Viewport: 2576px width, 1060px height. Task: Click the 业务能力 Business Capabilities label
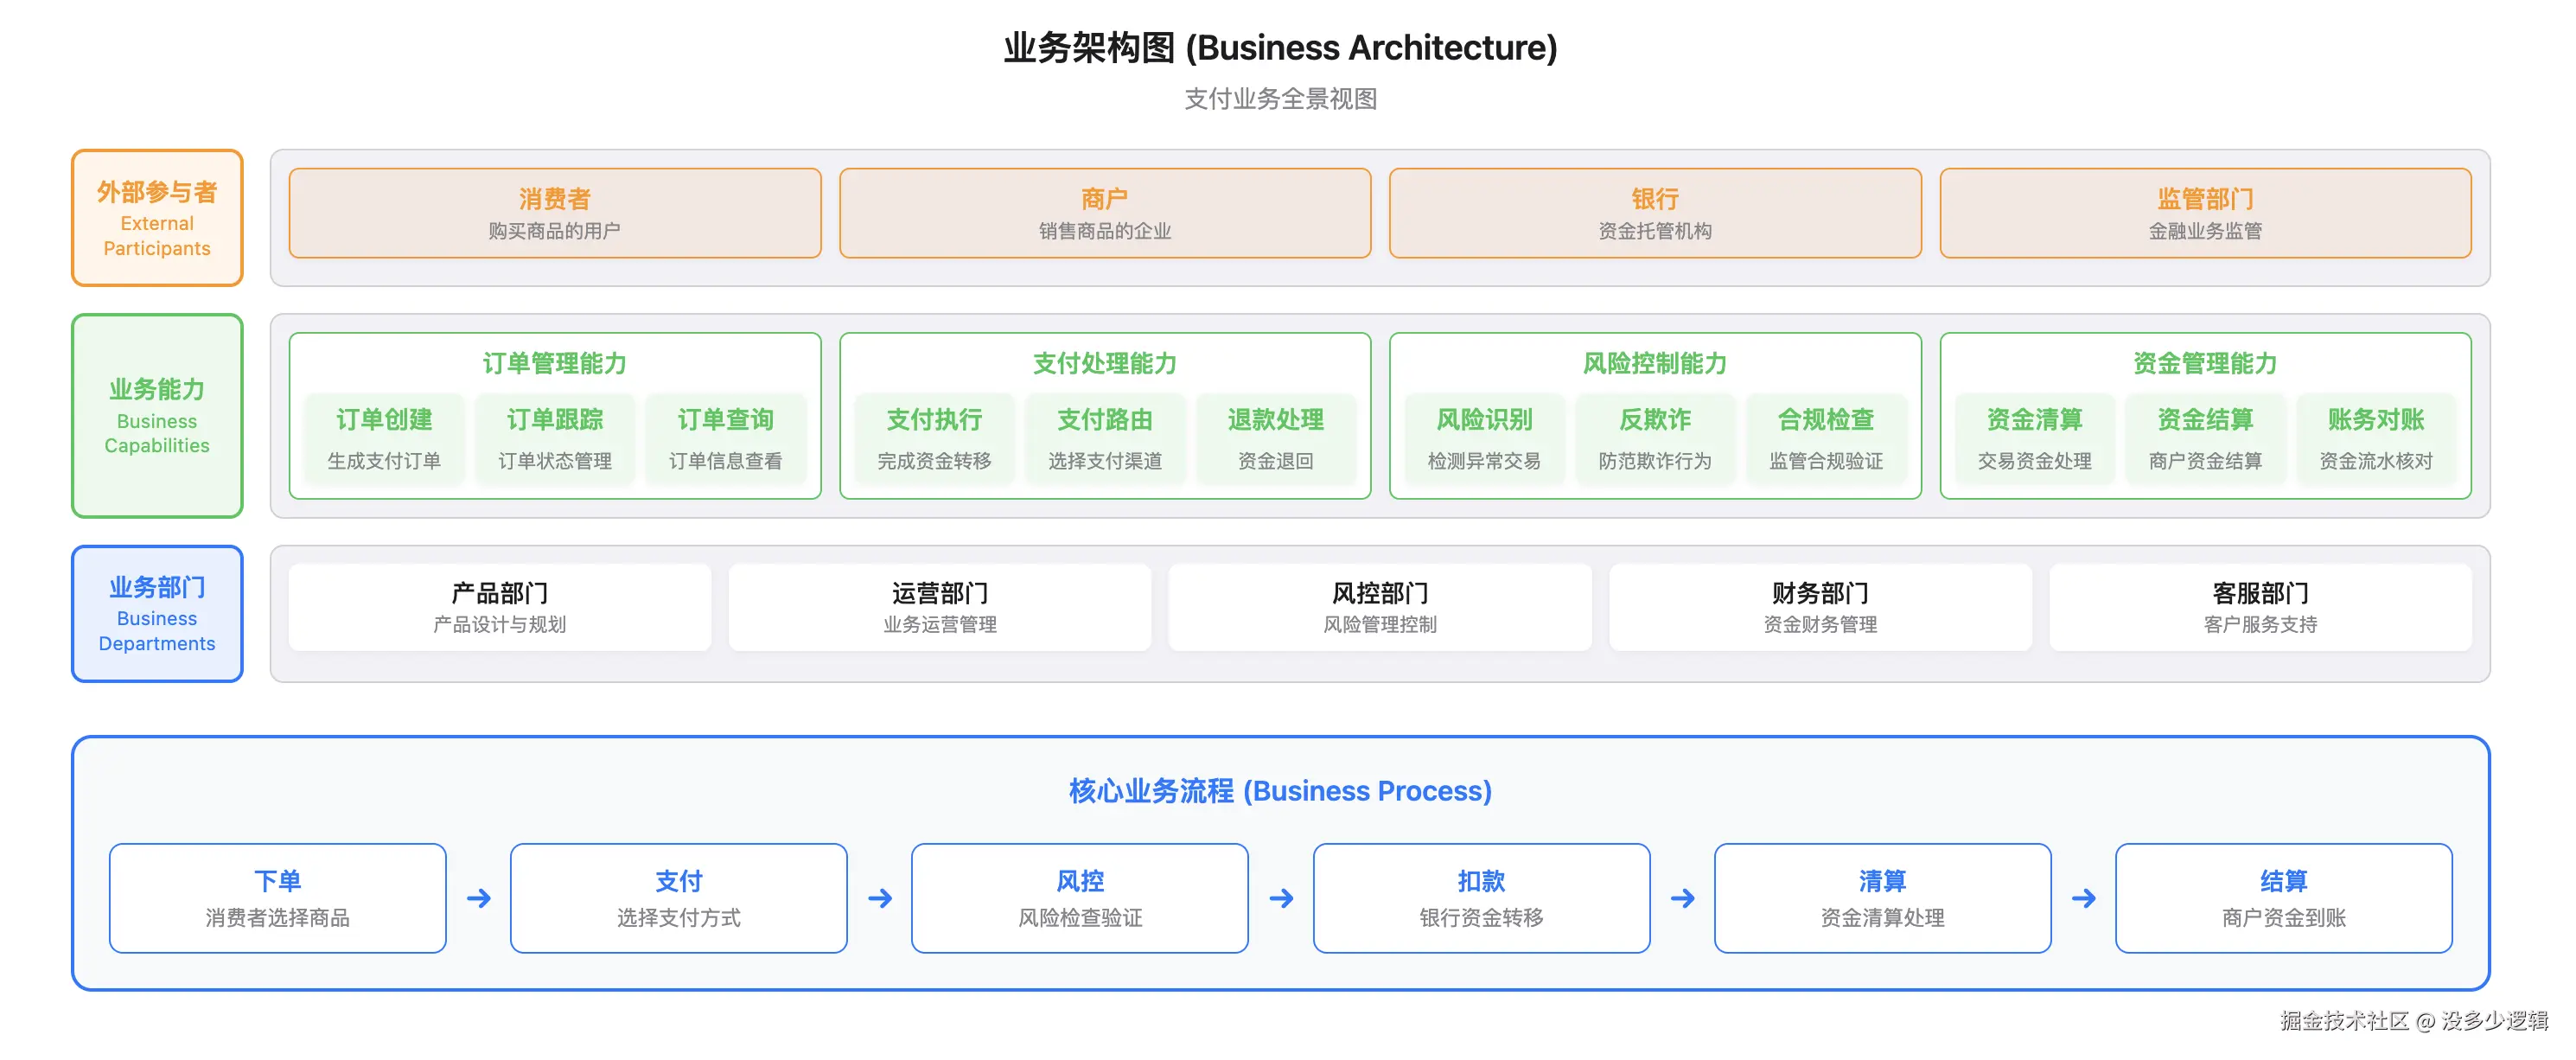tap(157, 416)
